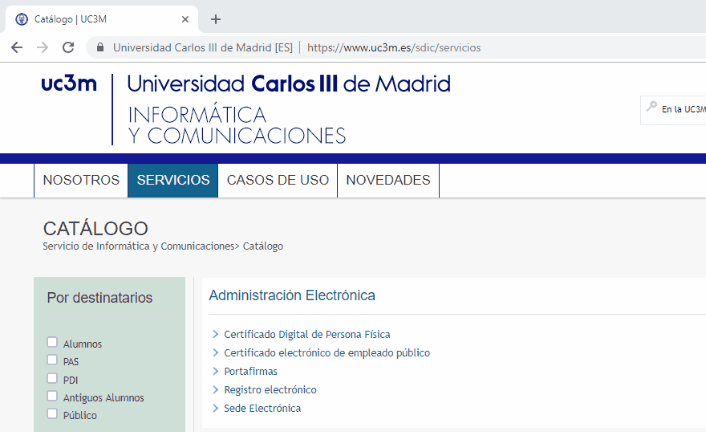Check the PDI checkbox
This screenshot has height=432, width=706.
(52, 378)
